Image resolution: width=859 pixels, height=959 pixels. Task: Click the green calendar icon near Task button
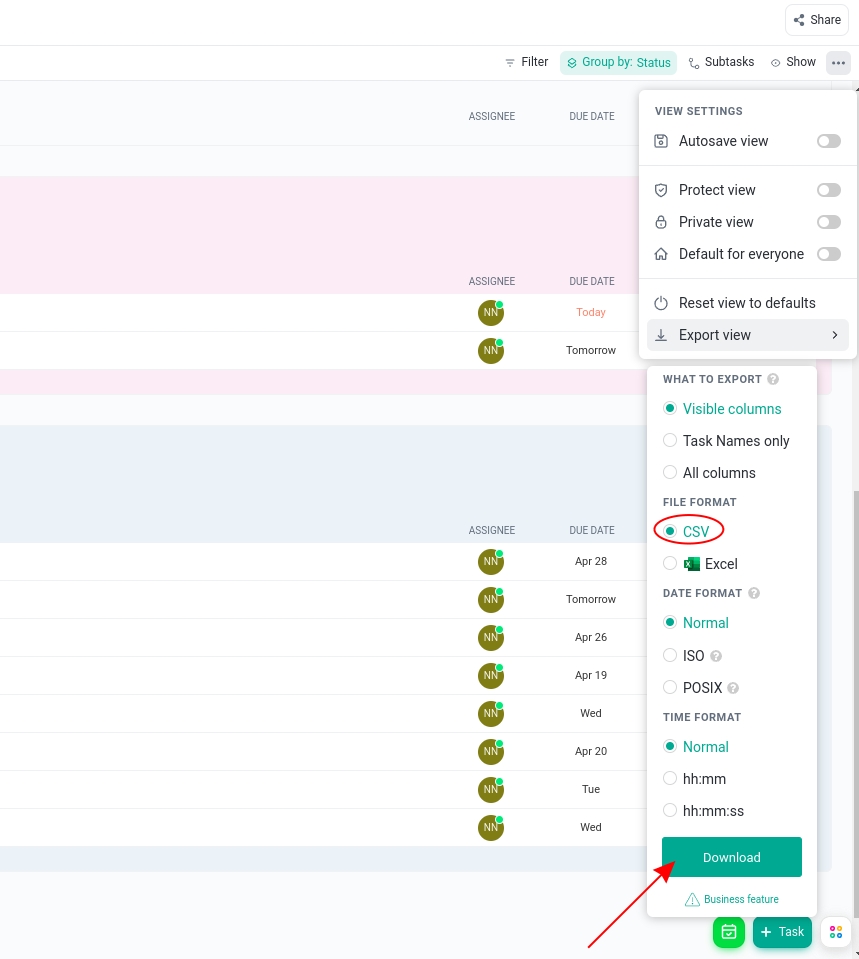click(728, 931)
